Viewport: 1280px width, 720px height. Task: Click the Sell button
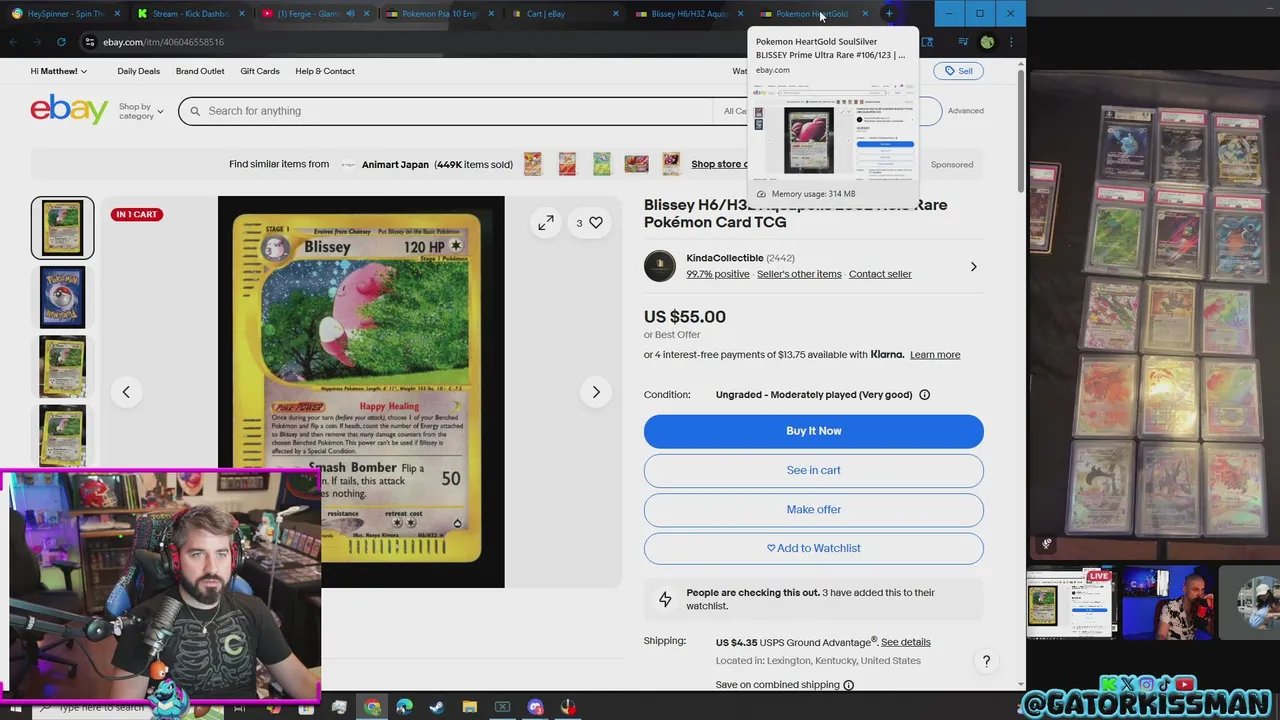tap(958, 71)
